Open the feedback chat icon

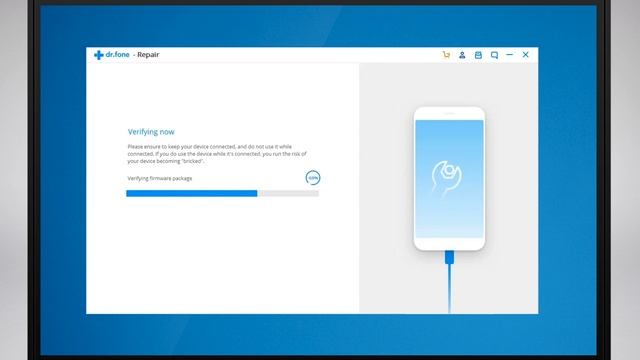(x=494, y=55)
